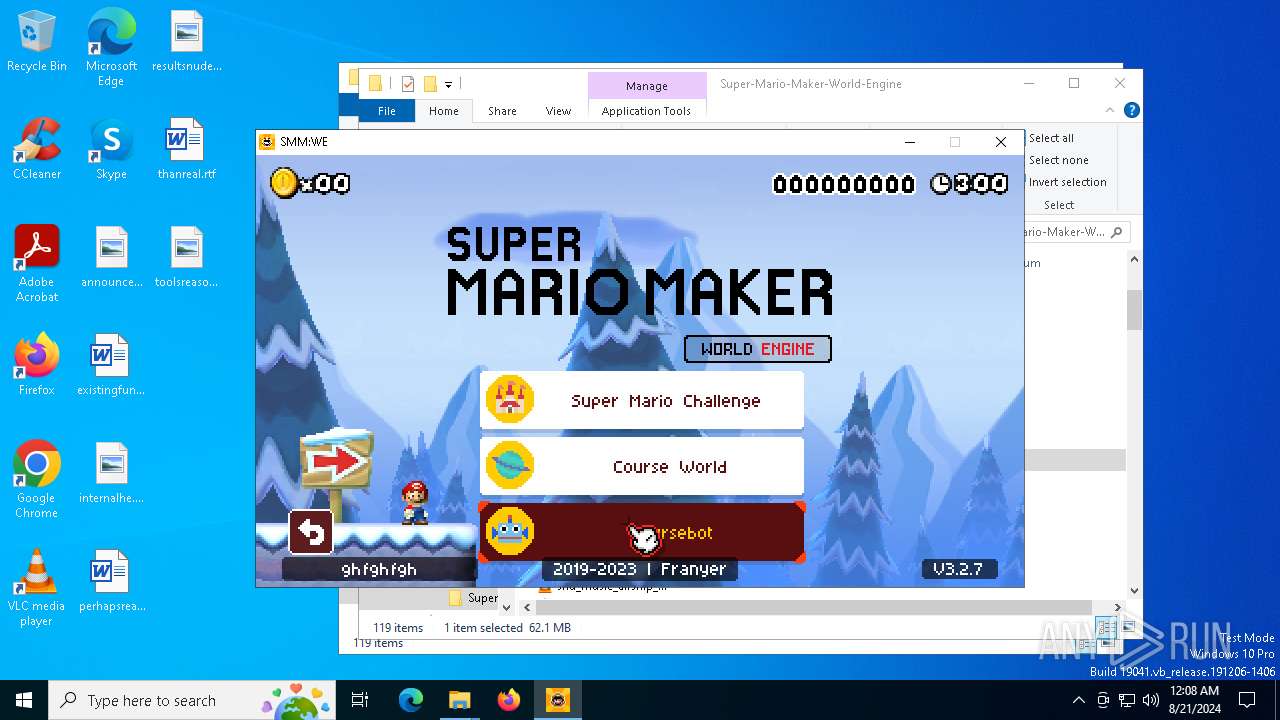1280x720 pixels.
Task: Select the resultsnude image file on desktop
Action: (x=187, y=42)
